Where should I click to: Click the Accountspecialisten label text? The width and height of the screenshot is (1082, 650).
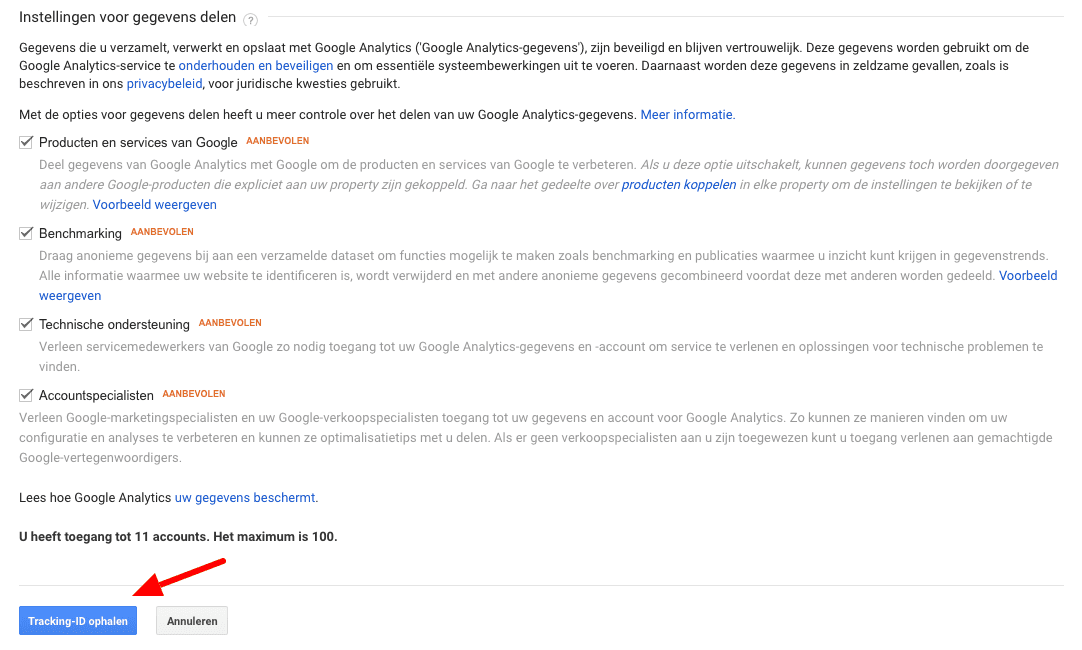click(97, 395)
